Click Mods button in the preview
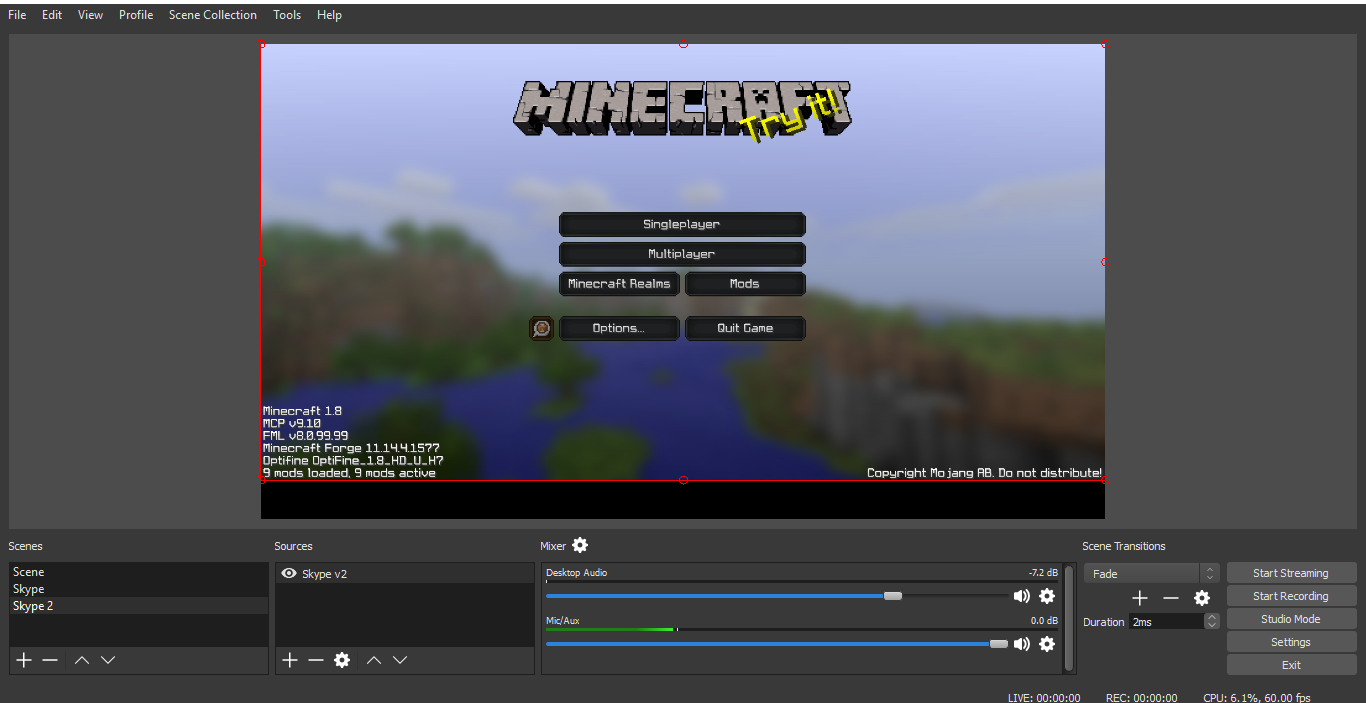The width and height of the screenshot is (1366, 703). click(745, 284)
